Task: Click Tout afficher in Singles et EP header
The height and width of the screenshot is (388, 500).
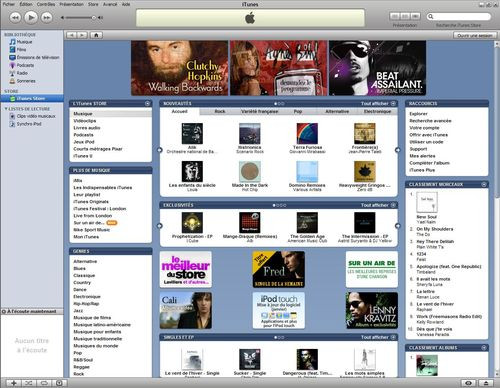Action: [375, 337]
